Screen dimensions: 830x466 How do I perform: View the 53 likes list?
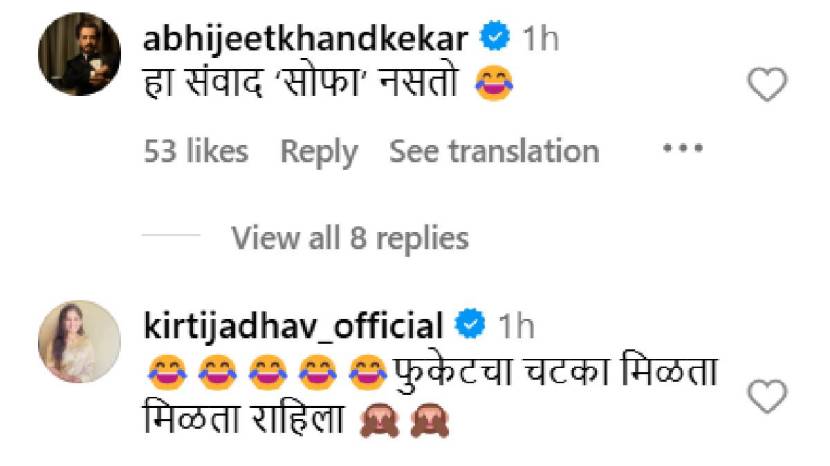click(x=196, y=151)
